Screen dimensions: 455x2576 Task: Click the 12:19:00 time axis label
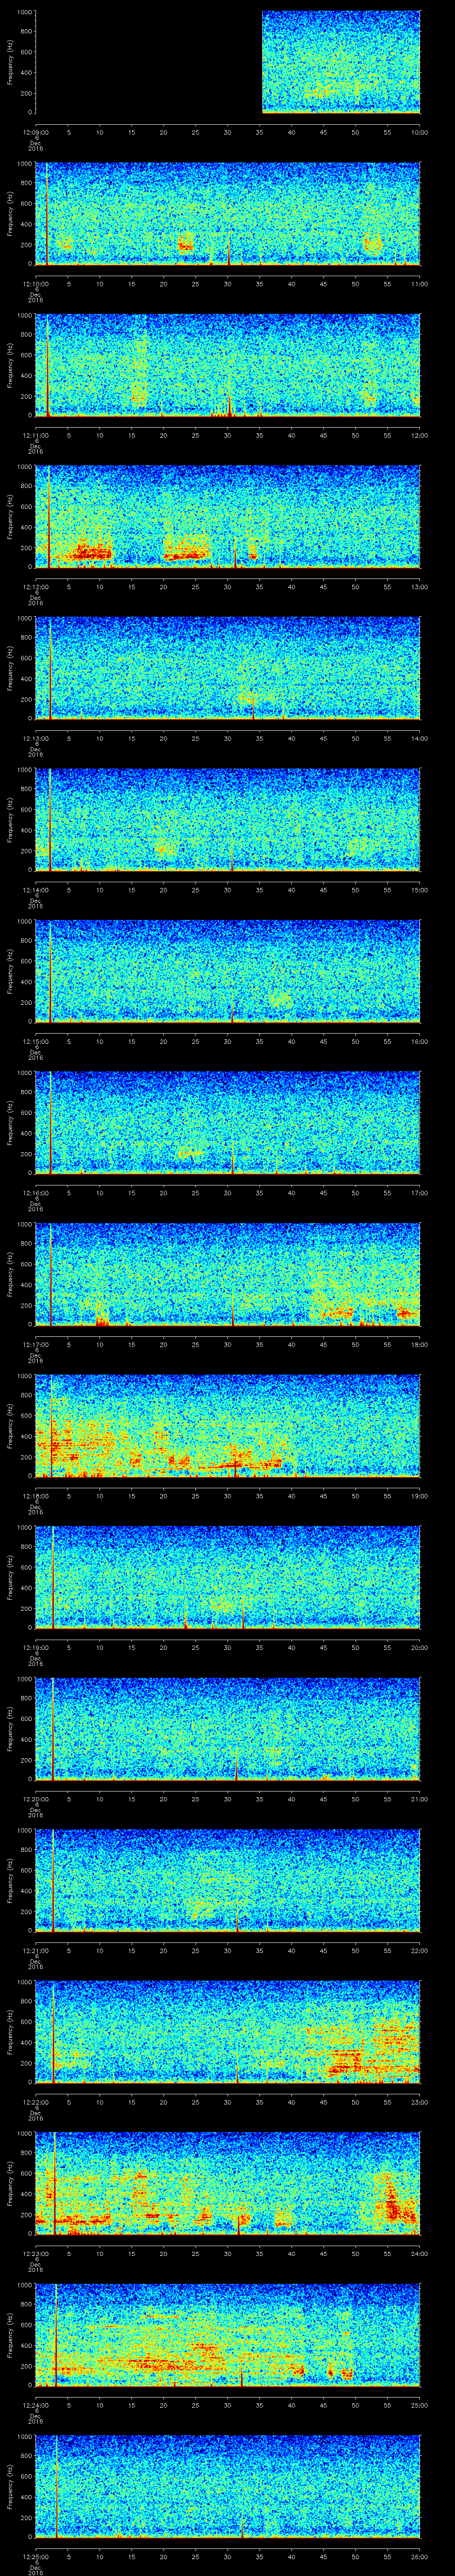(36, 1647)
